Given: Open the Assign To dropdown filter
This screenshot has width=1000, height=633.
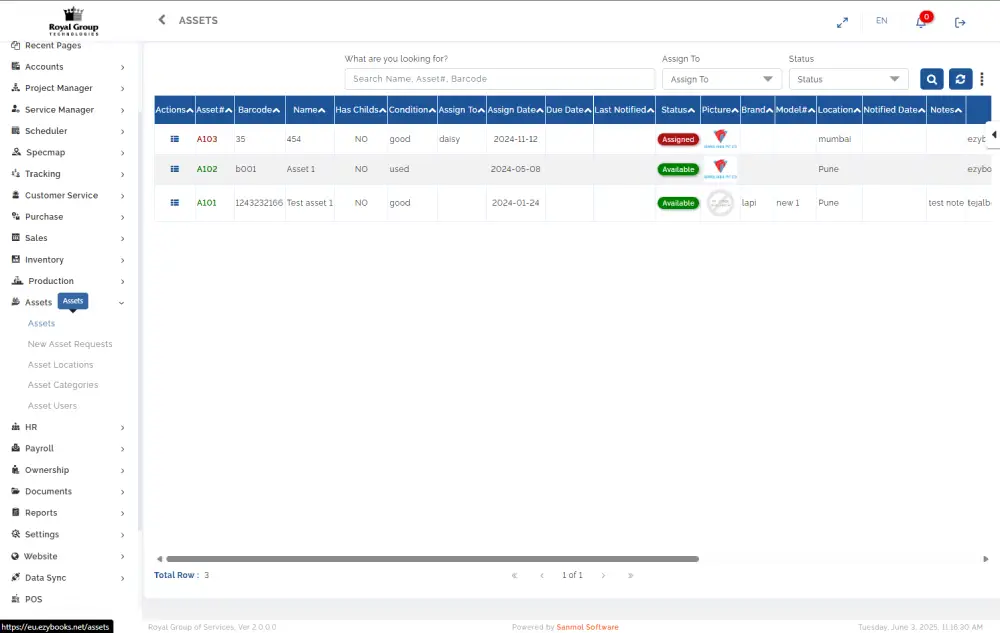Looking at the screenshot, I should [x=722, y=79].
